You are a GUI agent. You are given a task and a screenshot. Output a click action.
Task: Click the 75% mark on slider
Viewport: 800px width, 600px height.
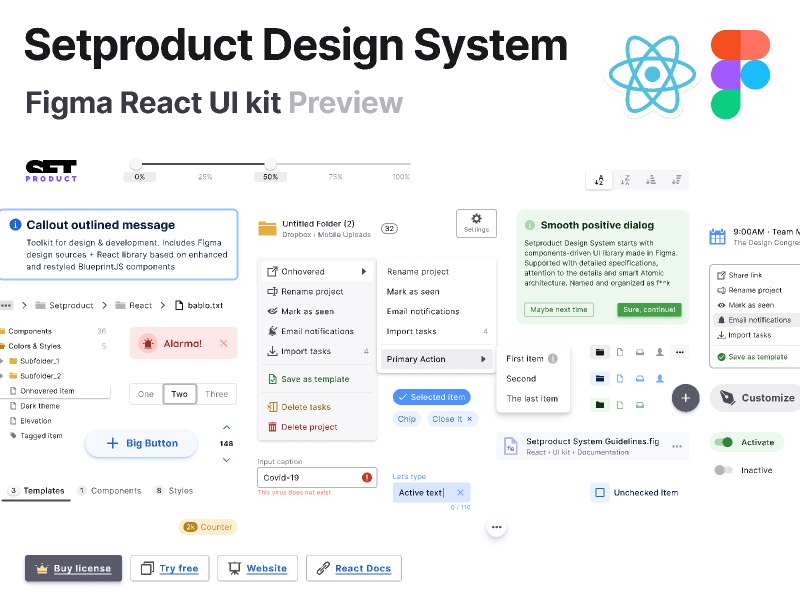[335, 177]
